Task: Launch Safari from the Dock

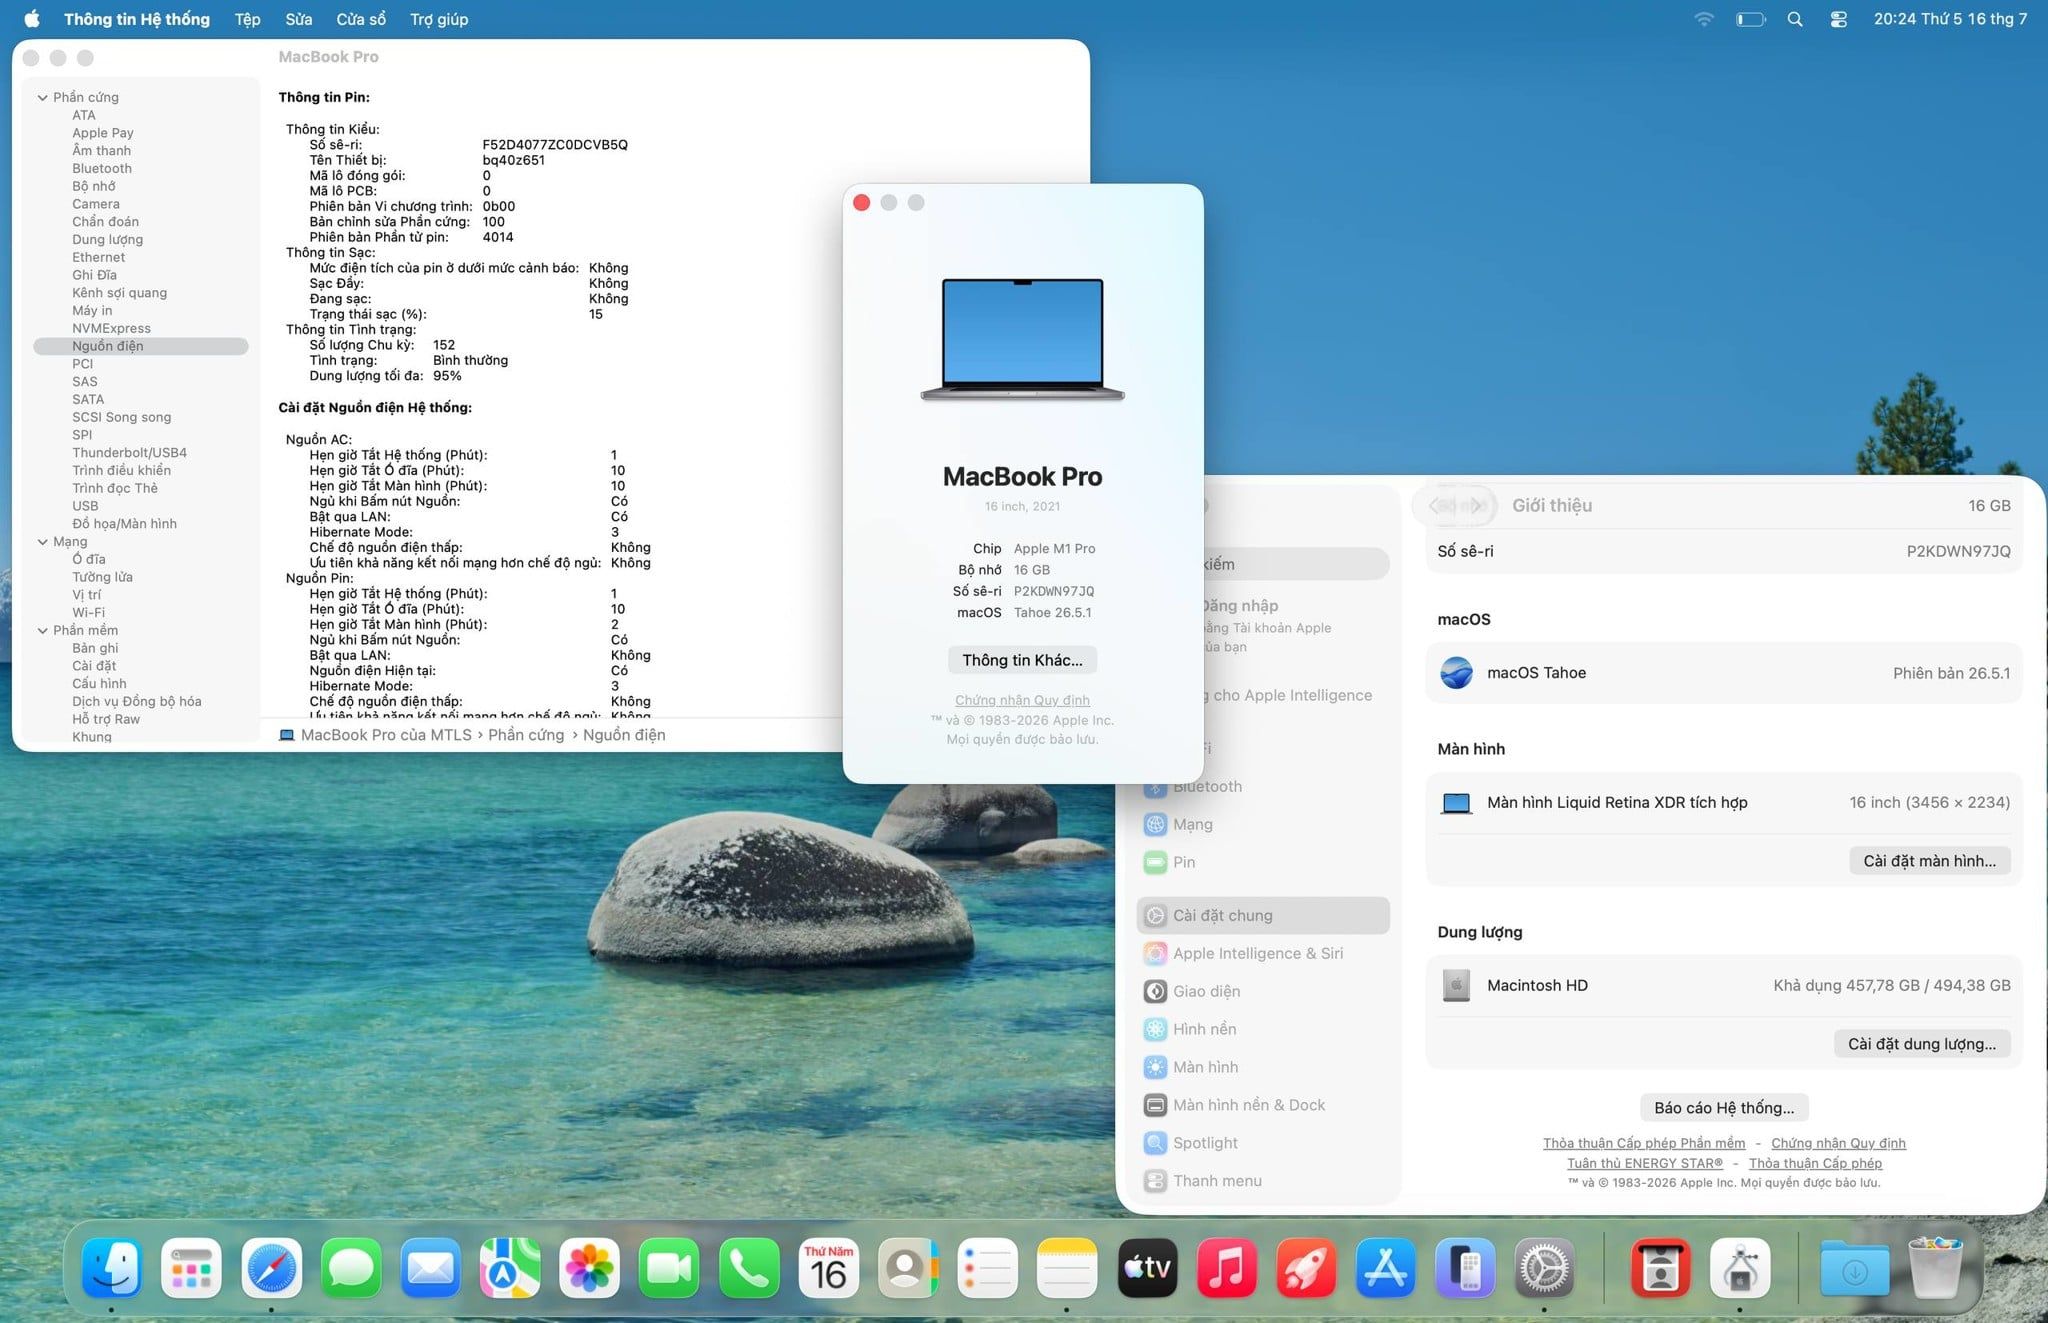Action: click(x=271, y=1268)
